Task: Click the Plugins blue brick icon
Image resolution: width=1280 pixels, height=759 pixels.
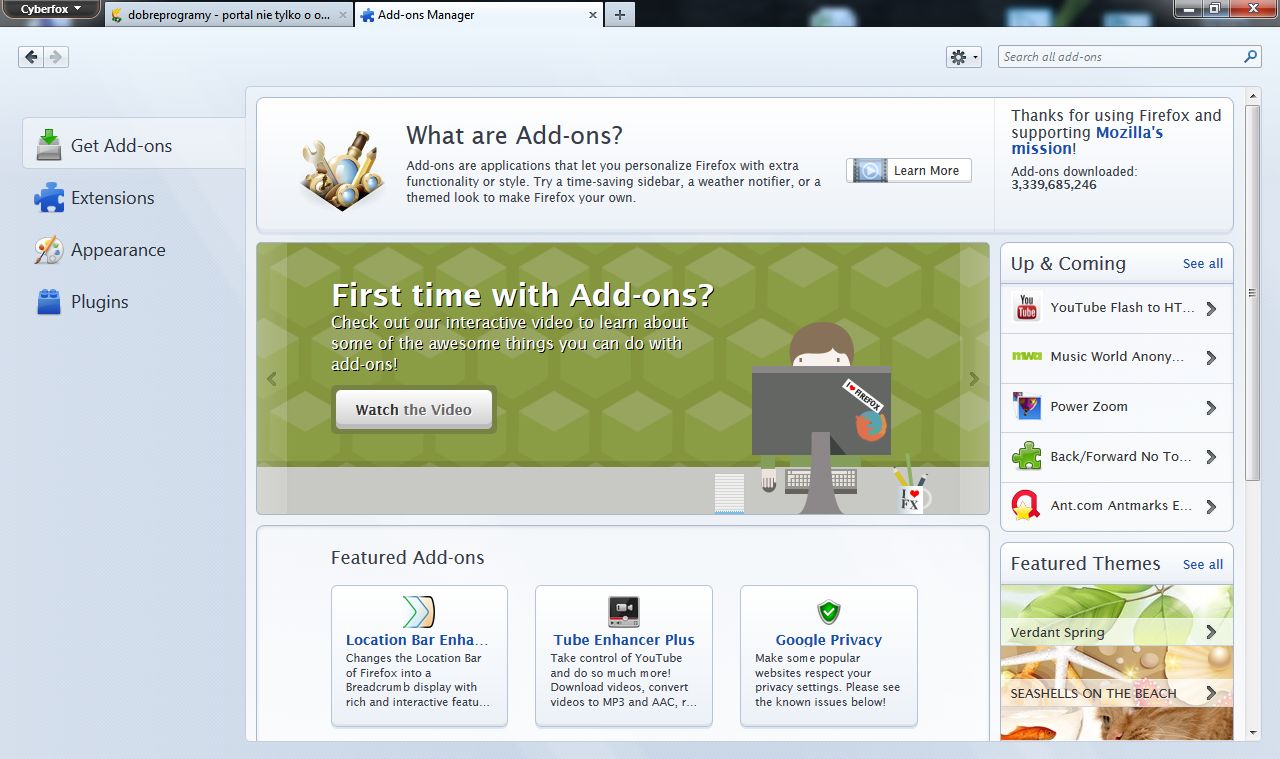Action: pyautogui.click(x=49, y=302)
